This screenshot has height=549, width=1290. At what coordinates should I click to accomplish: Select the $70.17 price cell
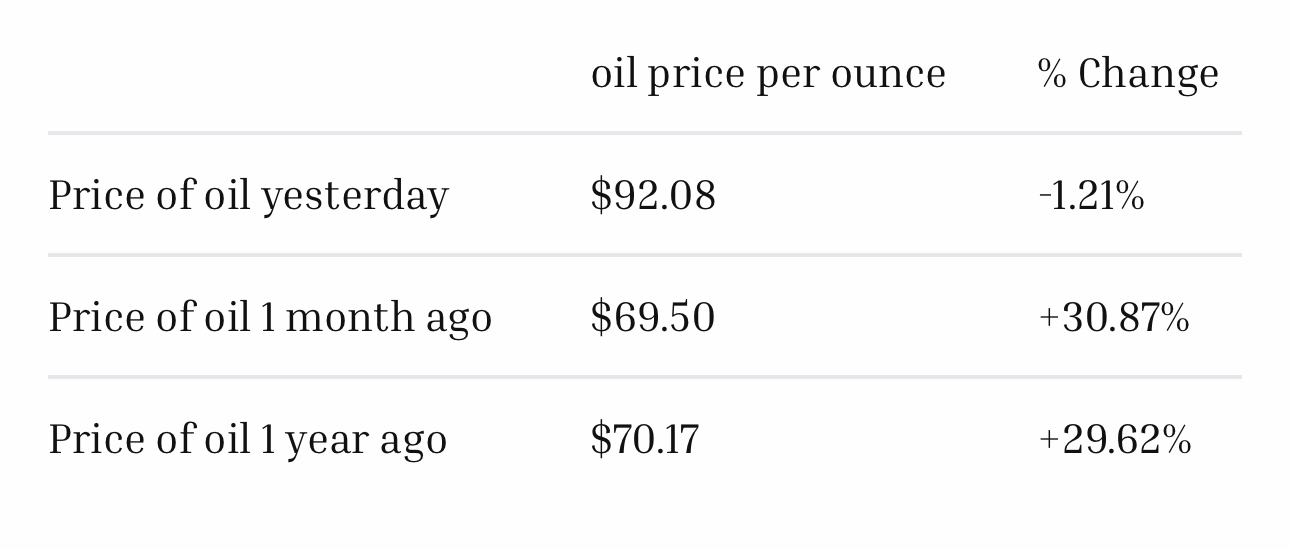[x=645, y=439]
